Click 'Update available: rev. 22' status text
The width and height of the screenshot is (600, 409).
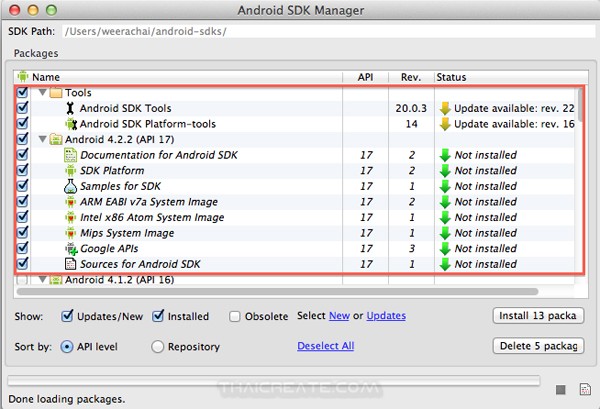click(514, 109)
